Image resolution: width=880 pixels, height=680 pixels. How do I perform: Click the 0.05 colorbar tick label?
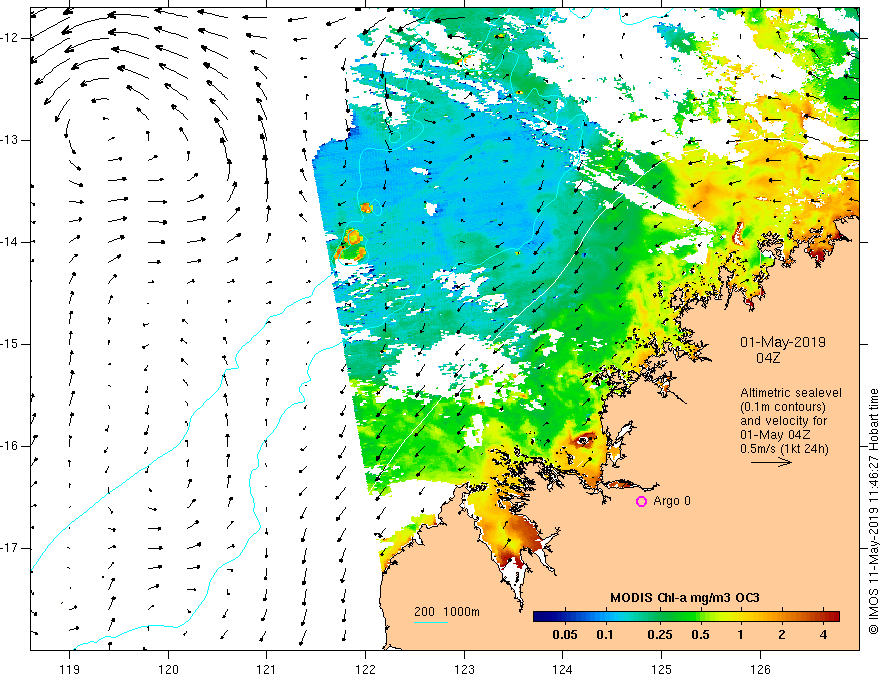[565, 635]
